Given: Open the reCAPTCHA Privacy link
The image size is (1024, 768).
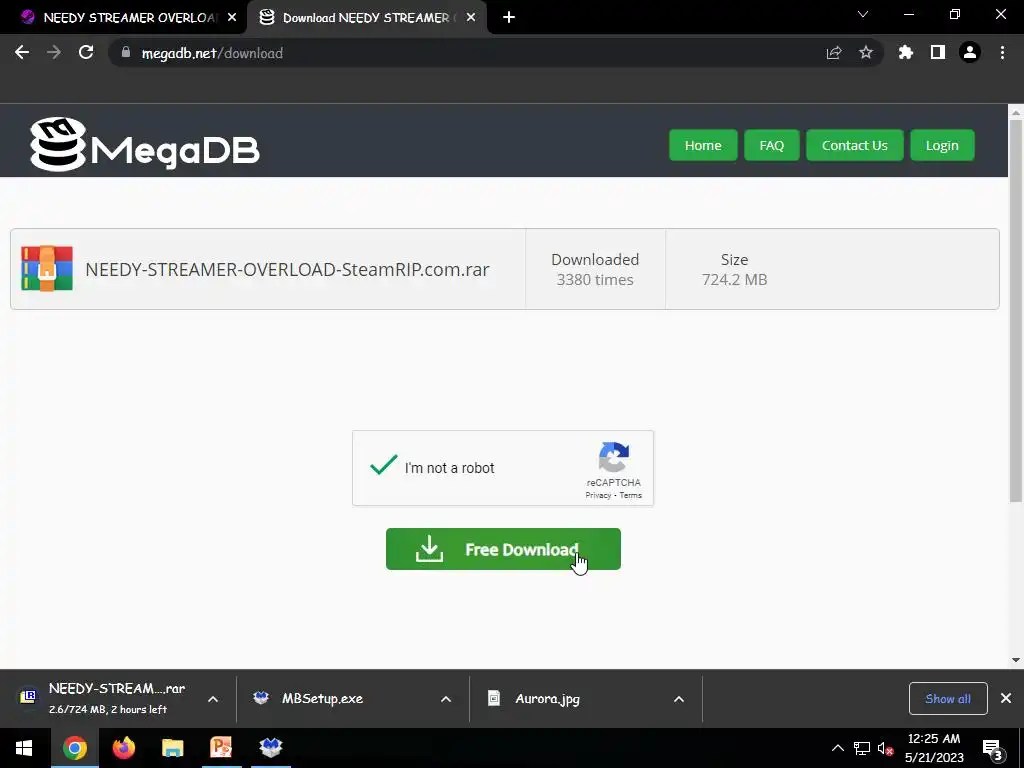Looking at the screenshot, I should 598,495.
